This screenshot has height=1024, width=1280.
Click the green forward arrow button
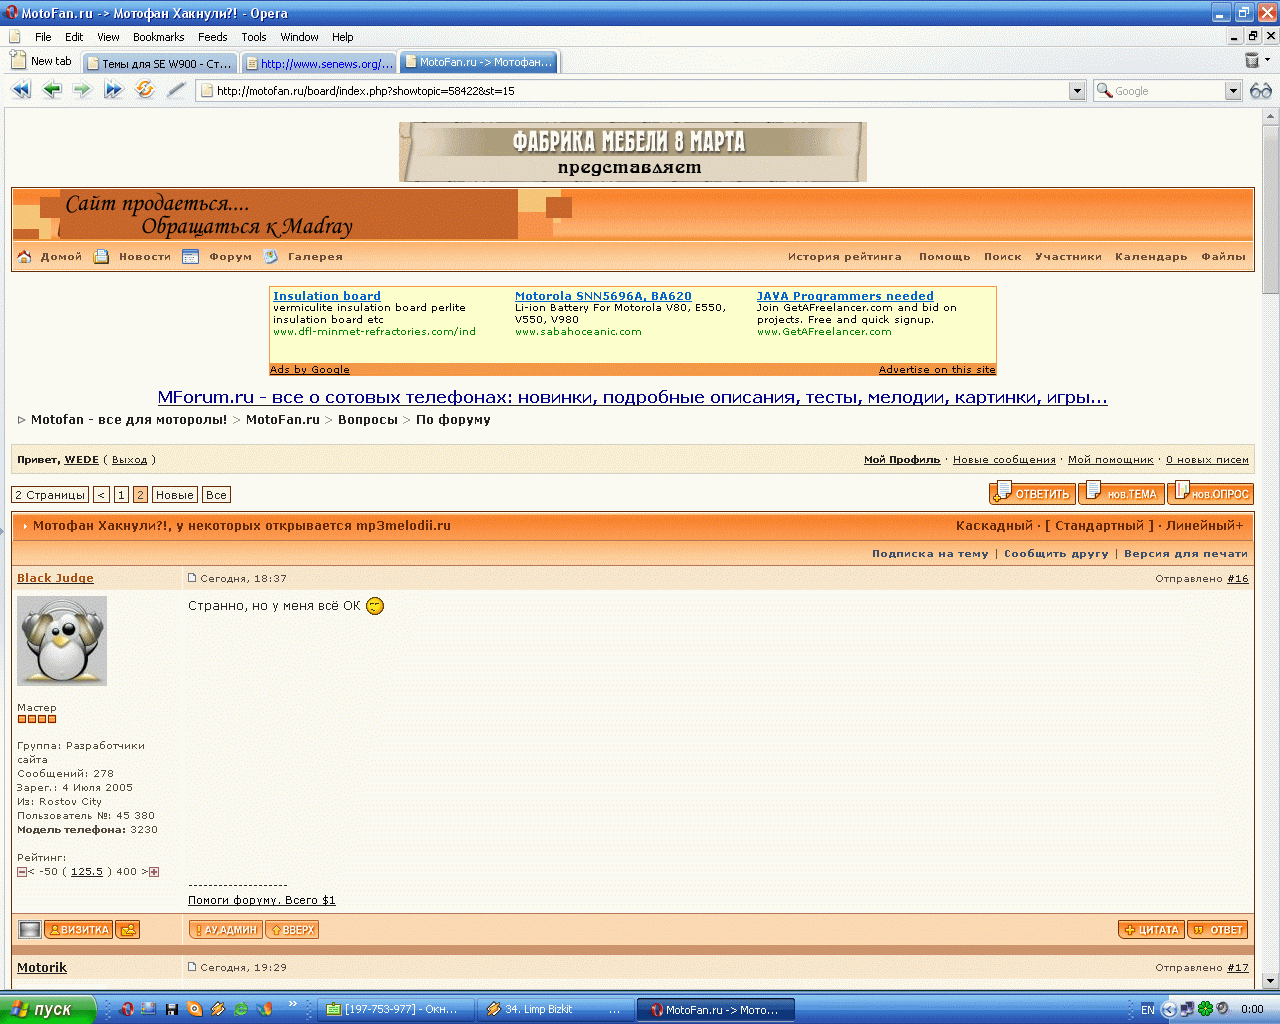(82, 90)
